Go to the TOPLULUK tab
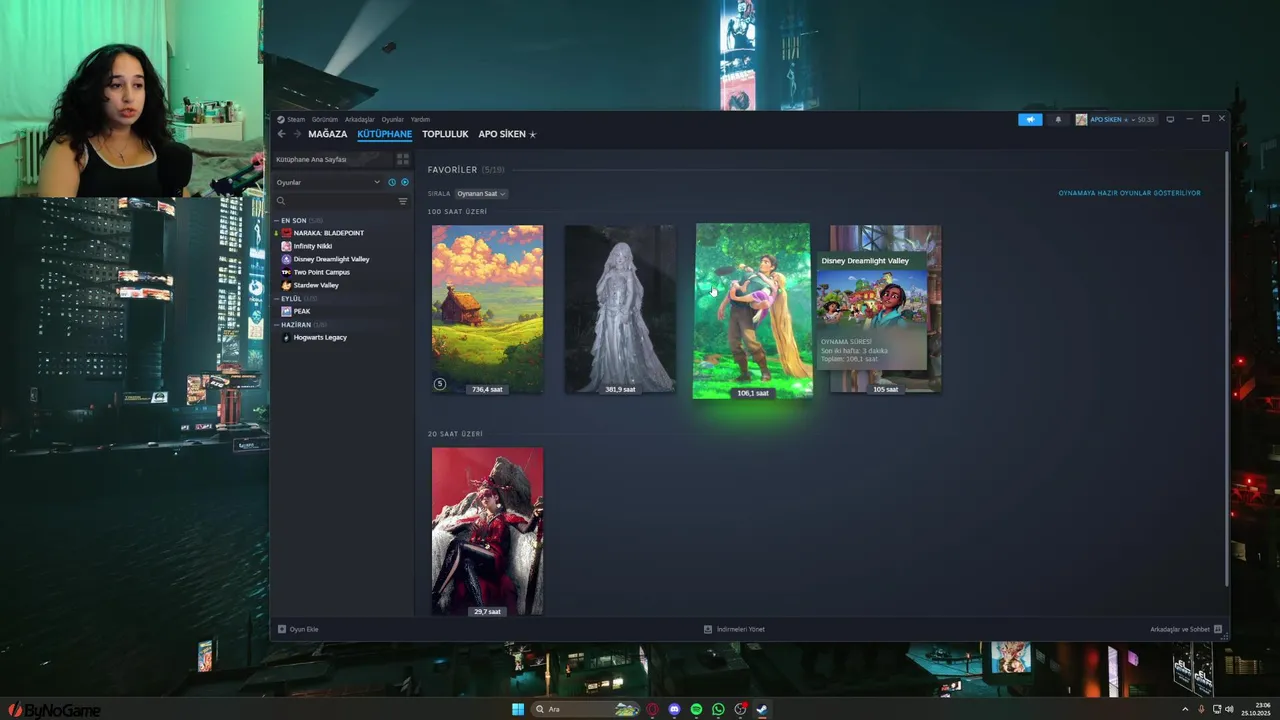 tap(445, 134)
